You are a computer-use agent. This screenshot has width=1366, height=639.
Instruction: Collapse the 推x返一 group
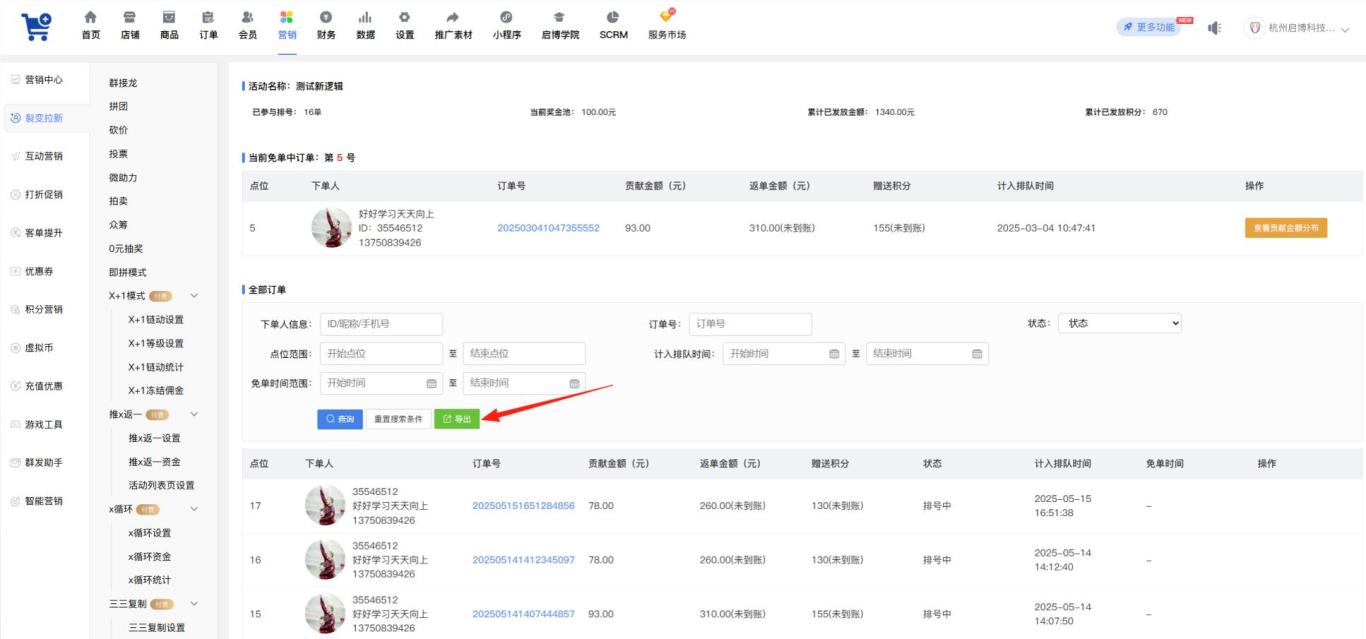click(x=194, y=414)
